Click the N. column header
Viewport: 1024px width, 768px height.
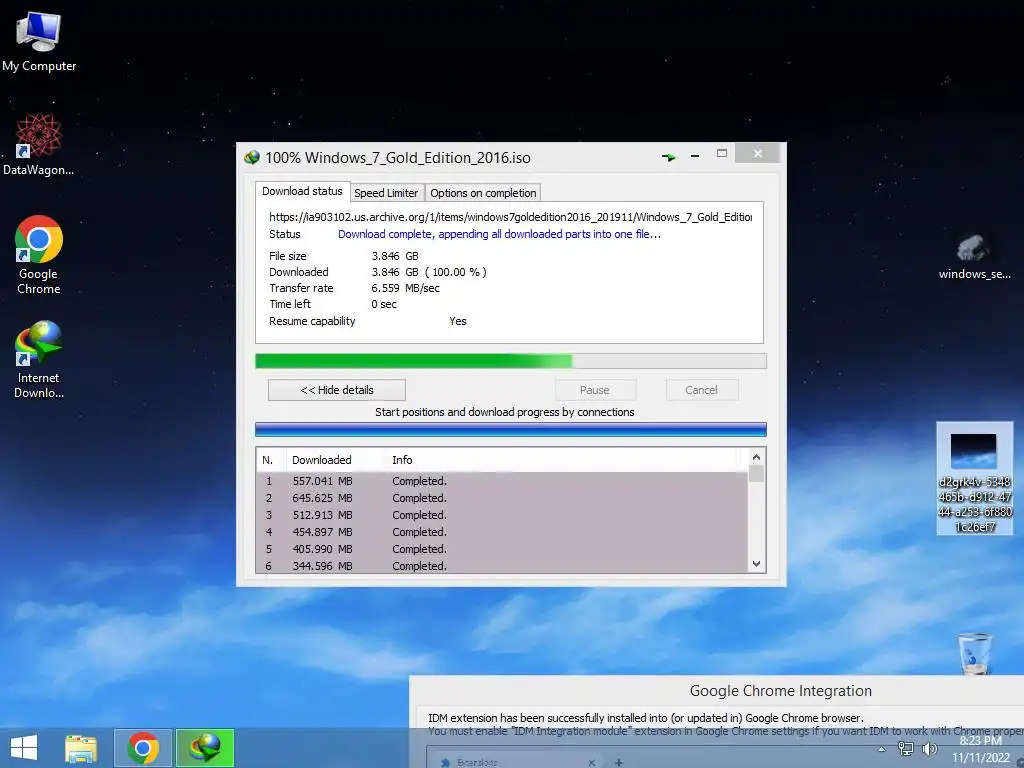271,460
